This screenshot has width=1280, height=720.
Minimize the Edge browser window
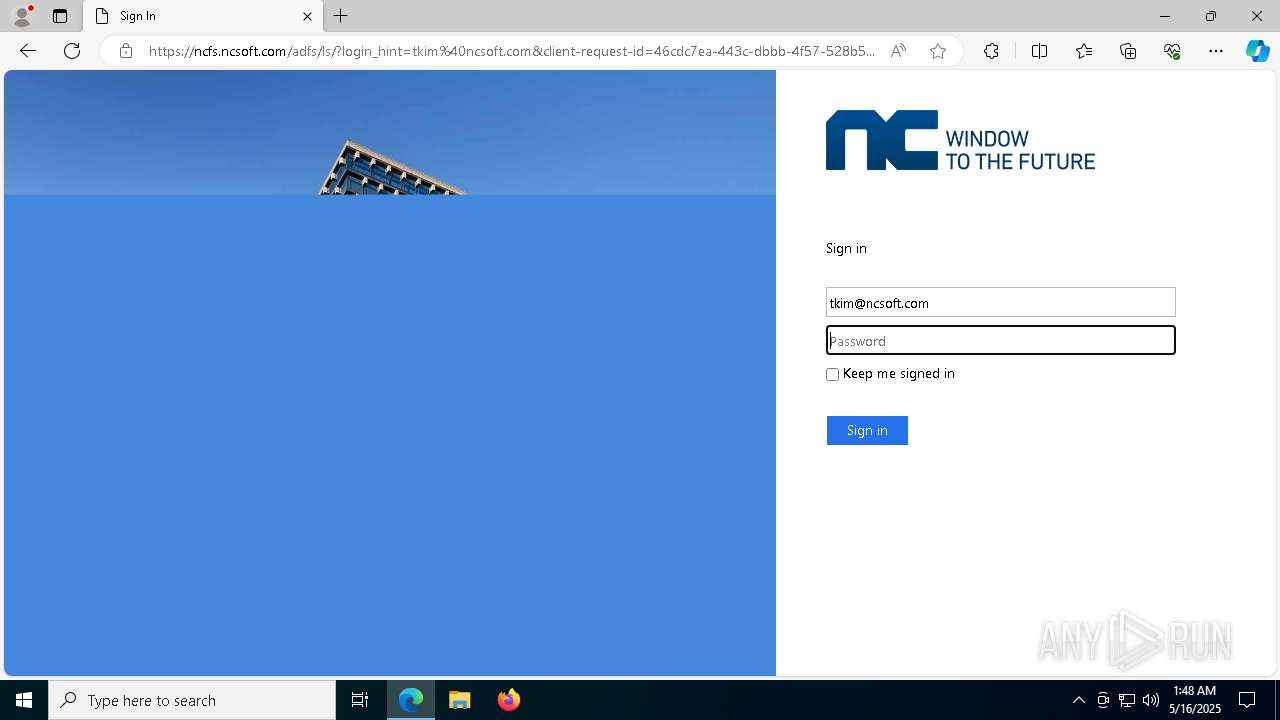pyautogui.click(x=1164, y=16)
